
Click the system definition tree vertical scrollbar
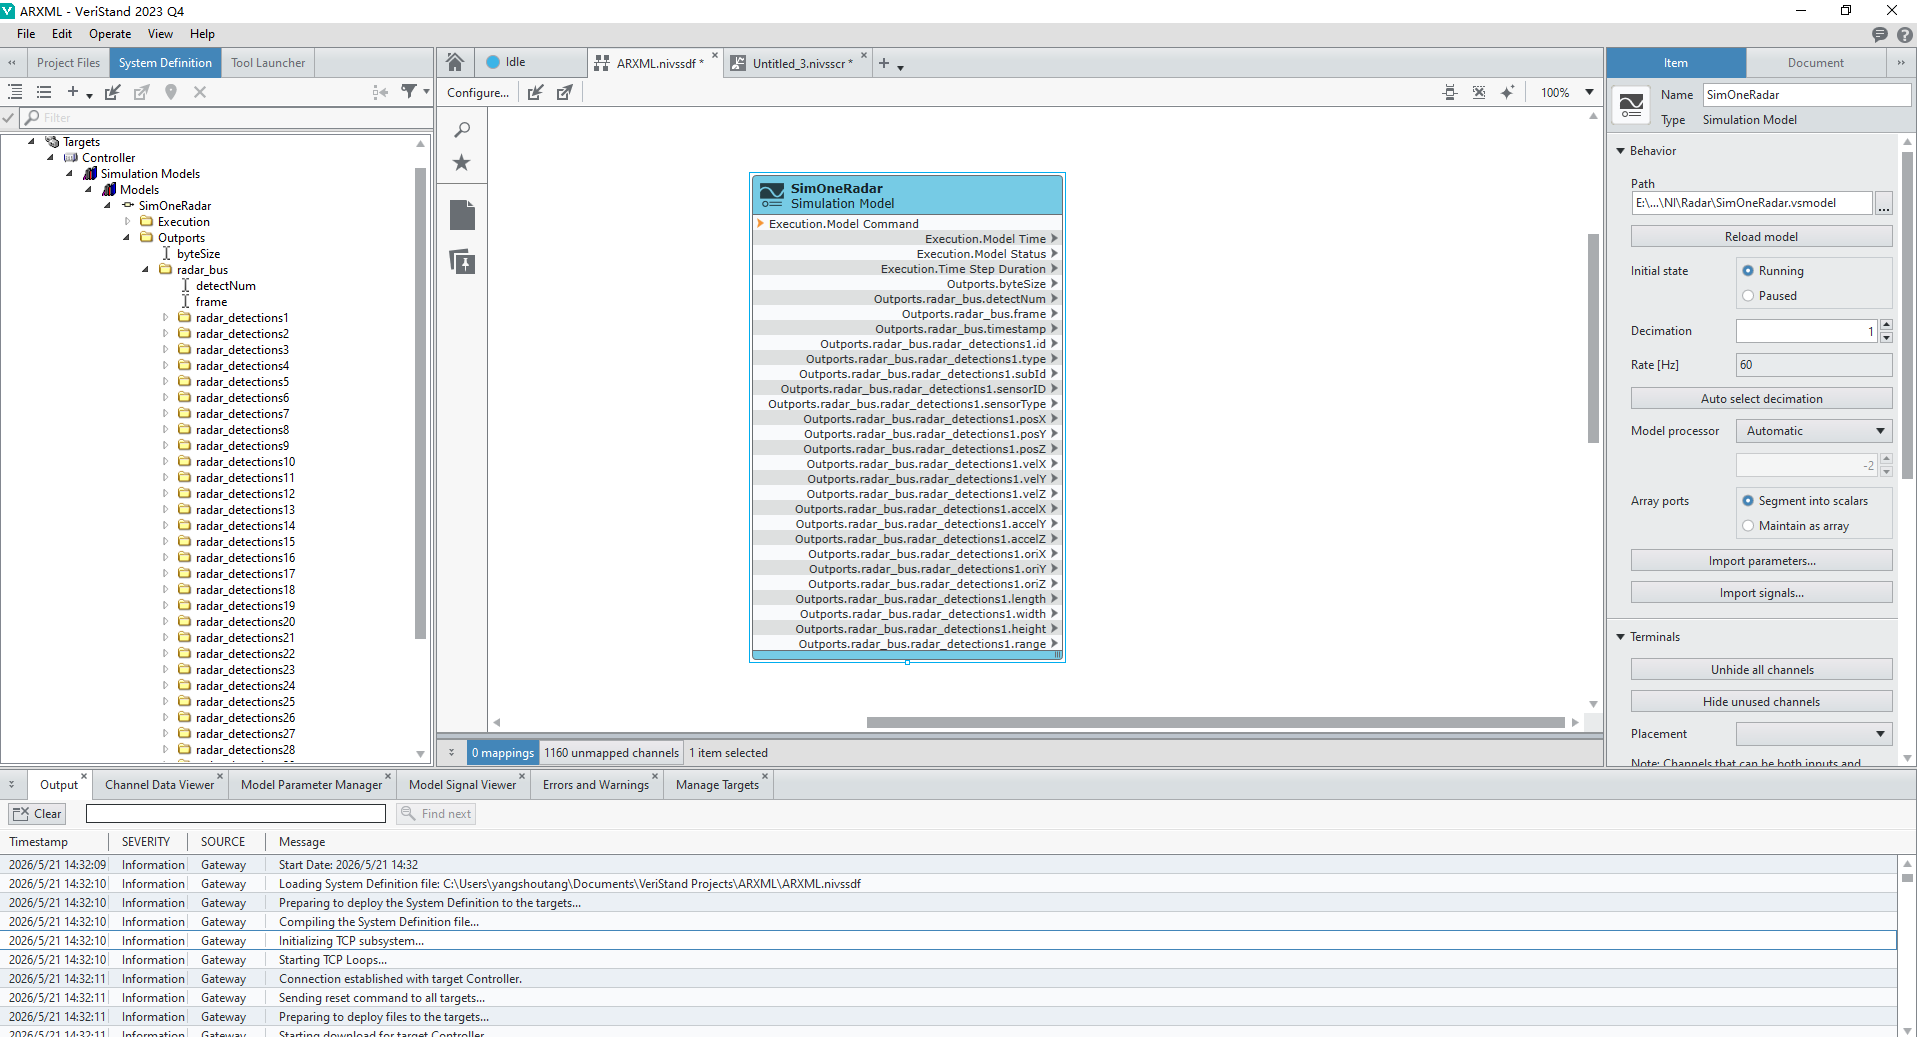(420, 403)
